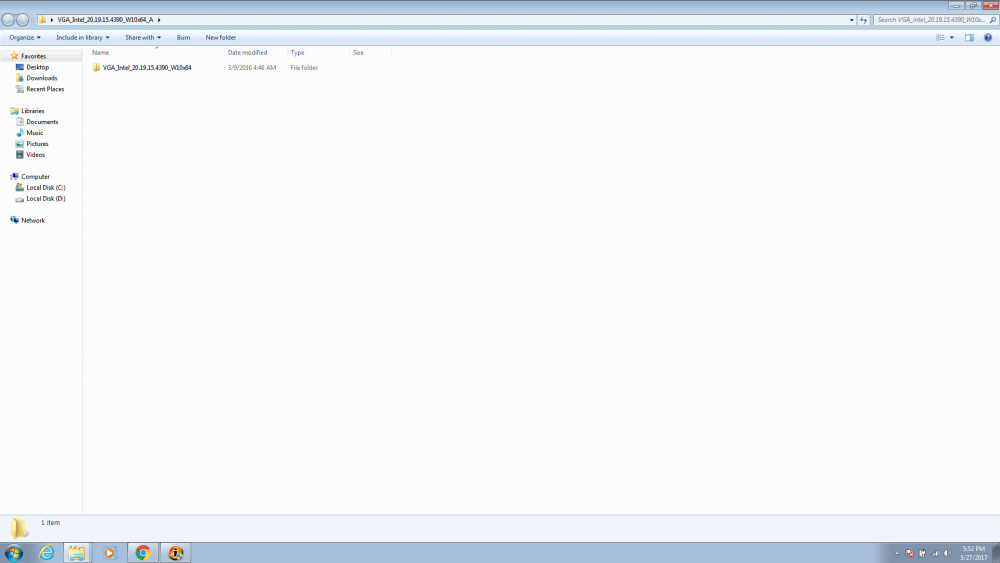
Task: Select Computer in navigation pane
Action: pyautogui.click(x=35, y=177)
